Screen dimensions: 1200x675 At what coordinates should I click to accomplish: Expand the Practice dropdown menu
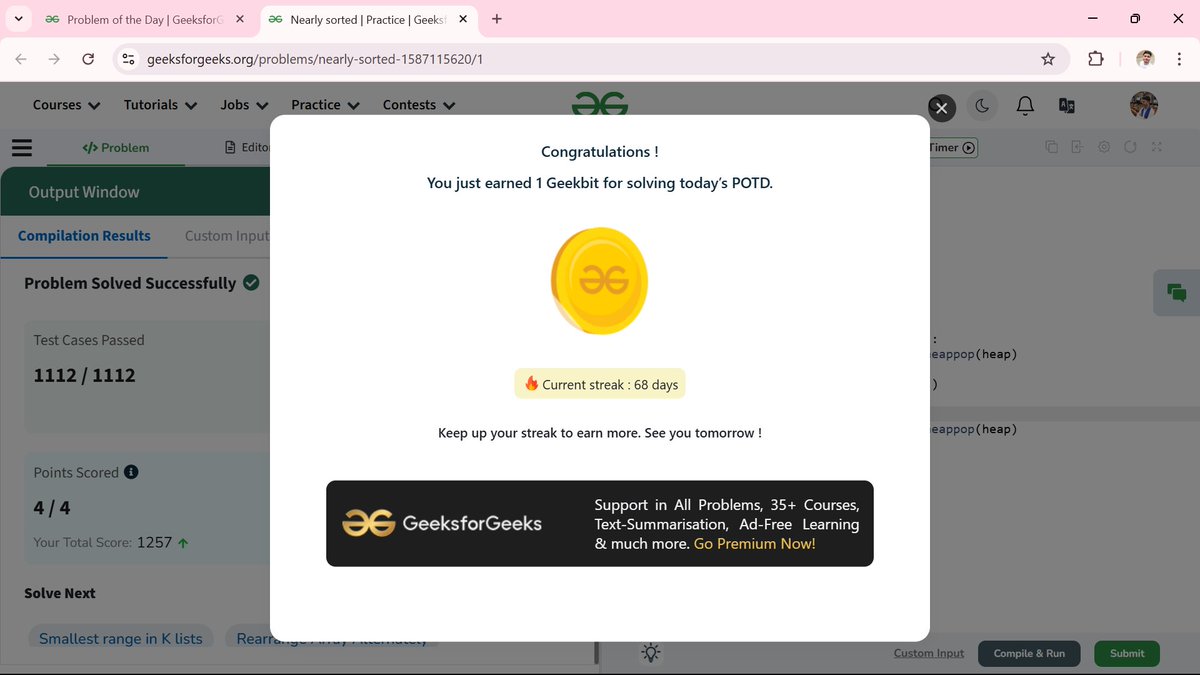(x=325, y=105)
